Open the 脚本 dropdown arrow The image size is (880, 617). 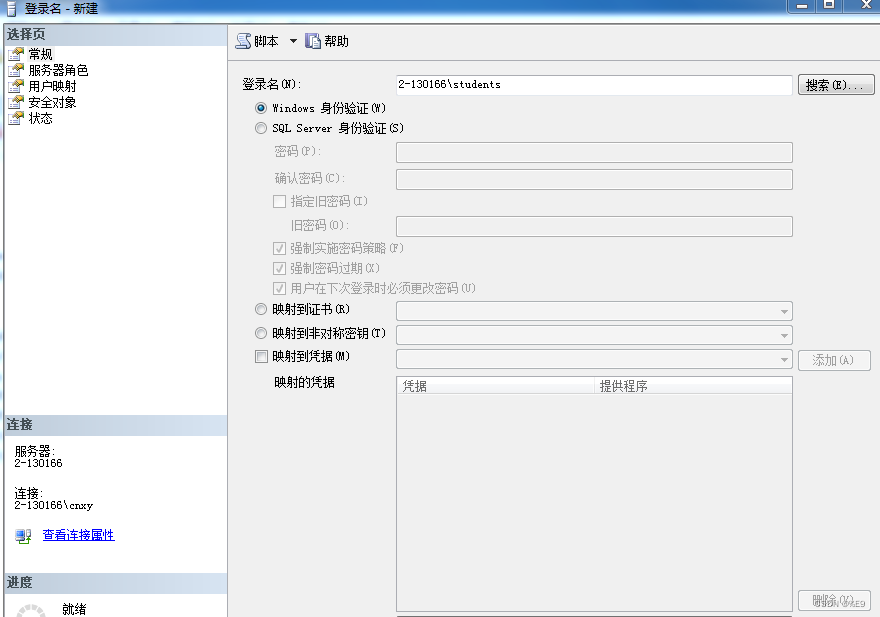pyautogui.click(x=293, y=41)
